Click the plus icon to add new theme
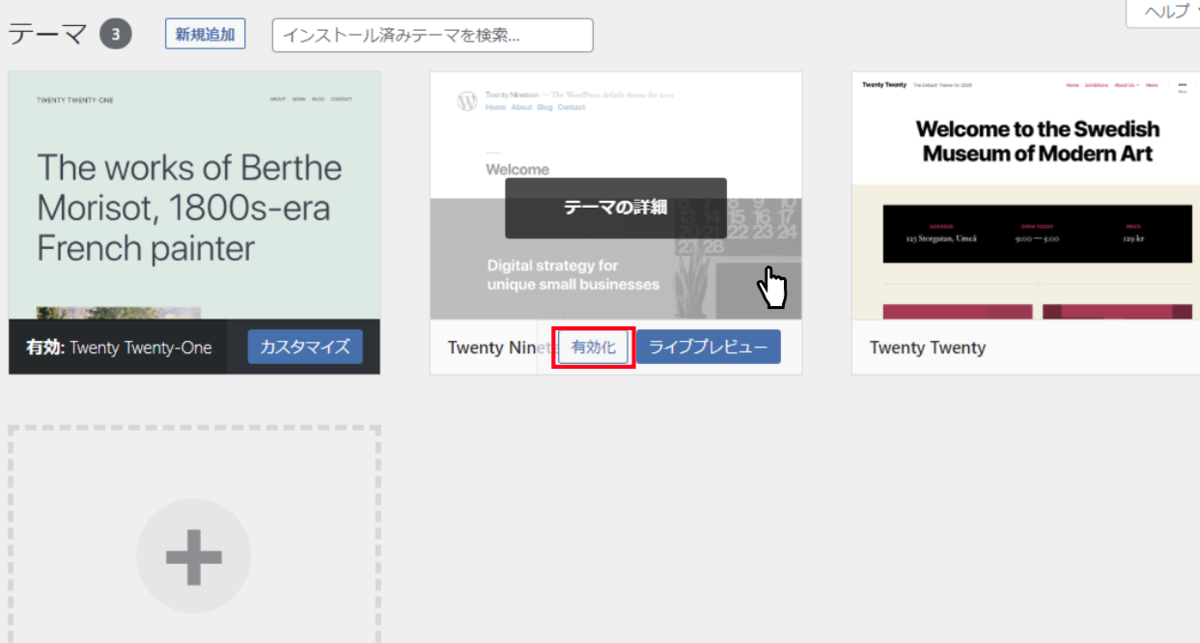The height and width of the screenshot is (643, 1200). 194,555
